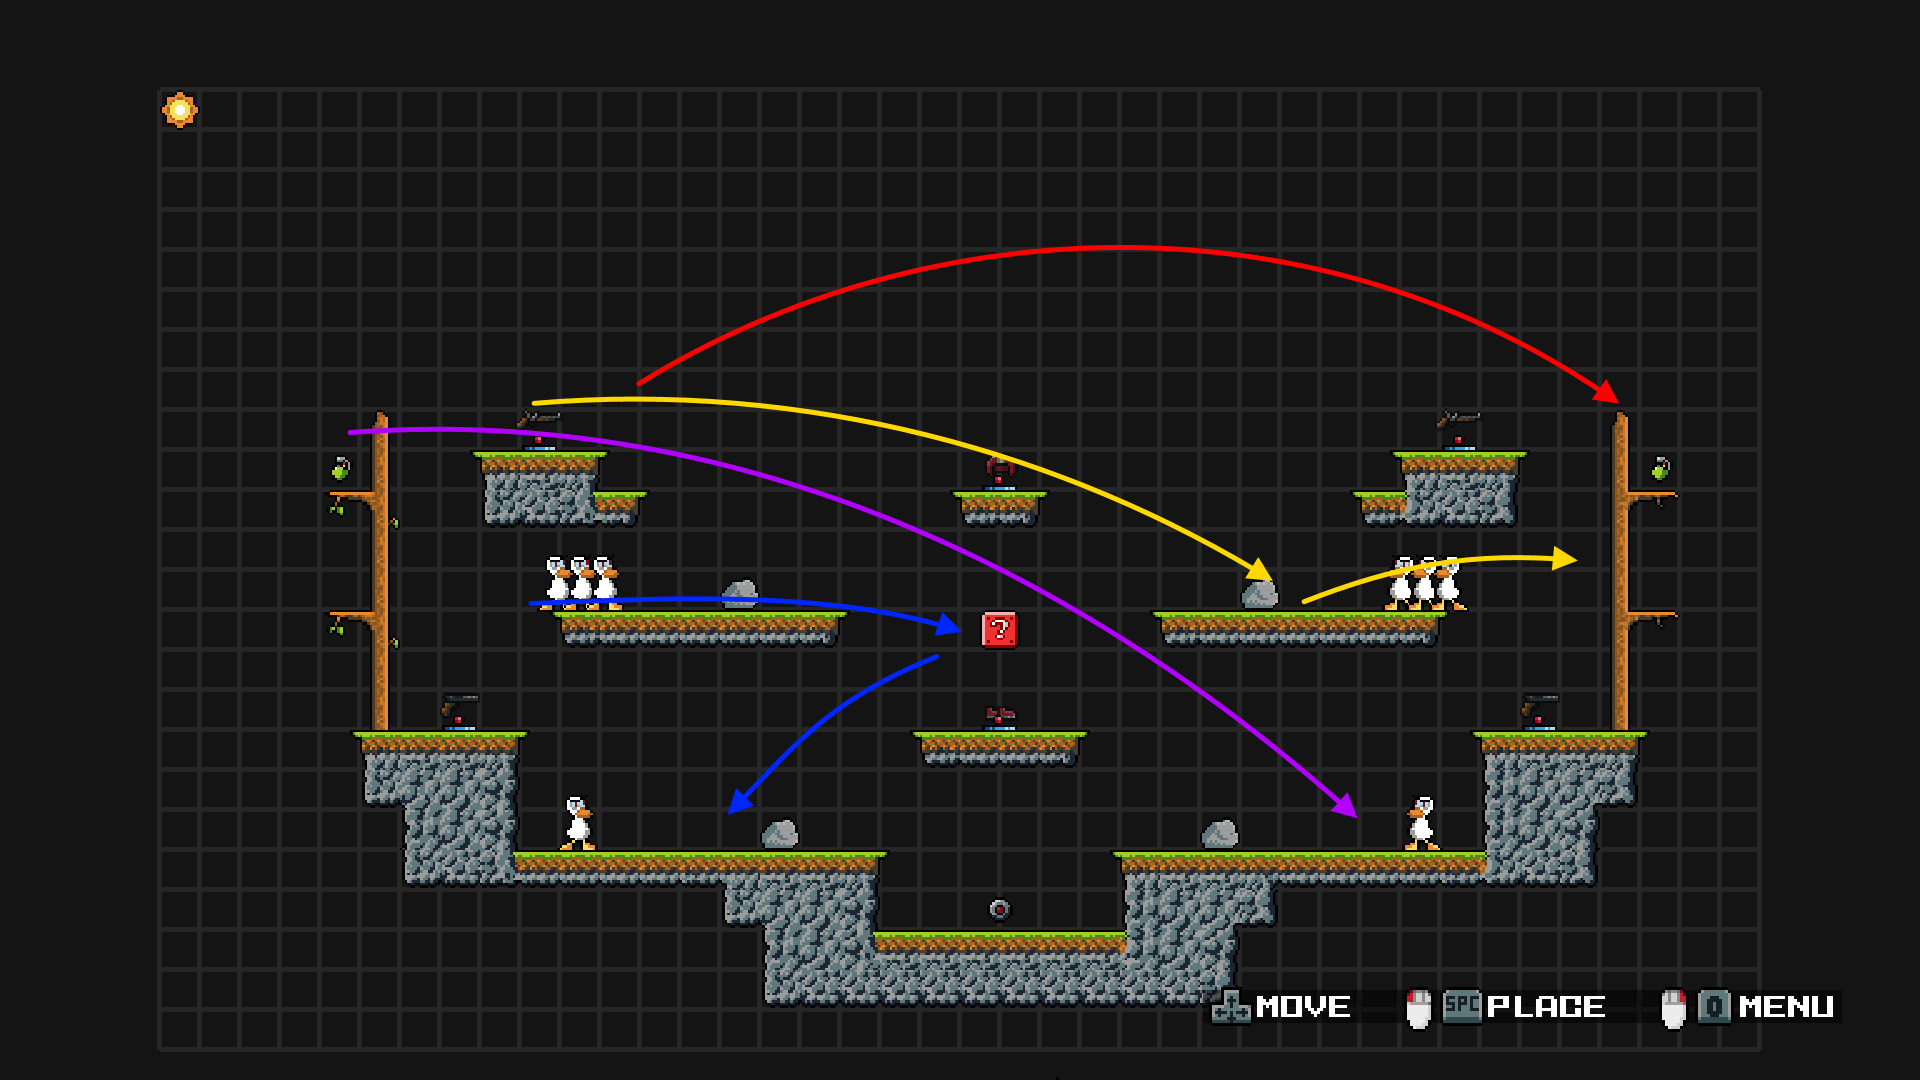
Task: Select the red question mark block
Action: coord(999,630)
